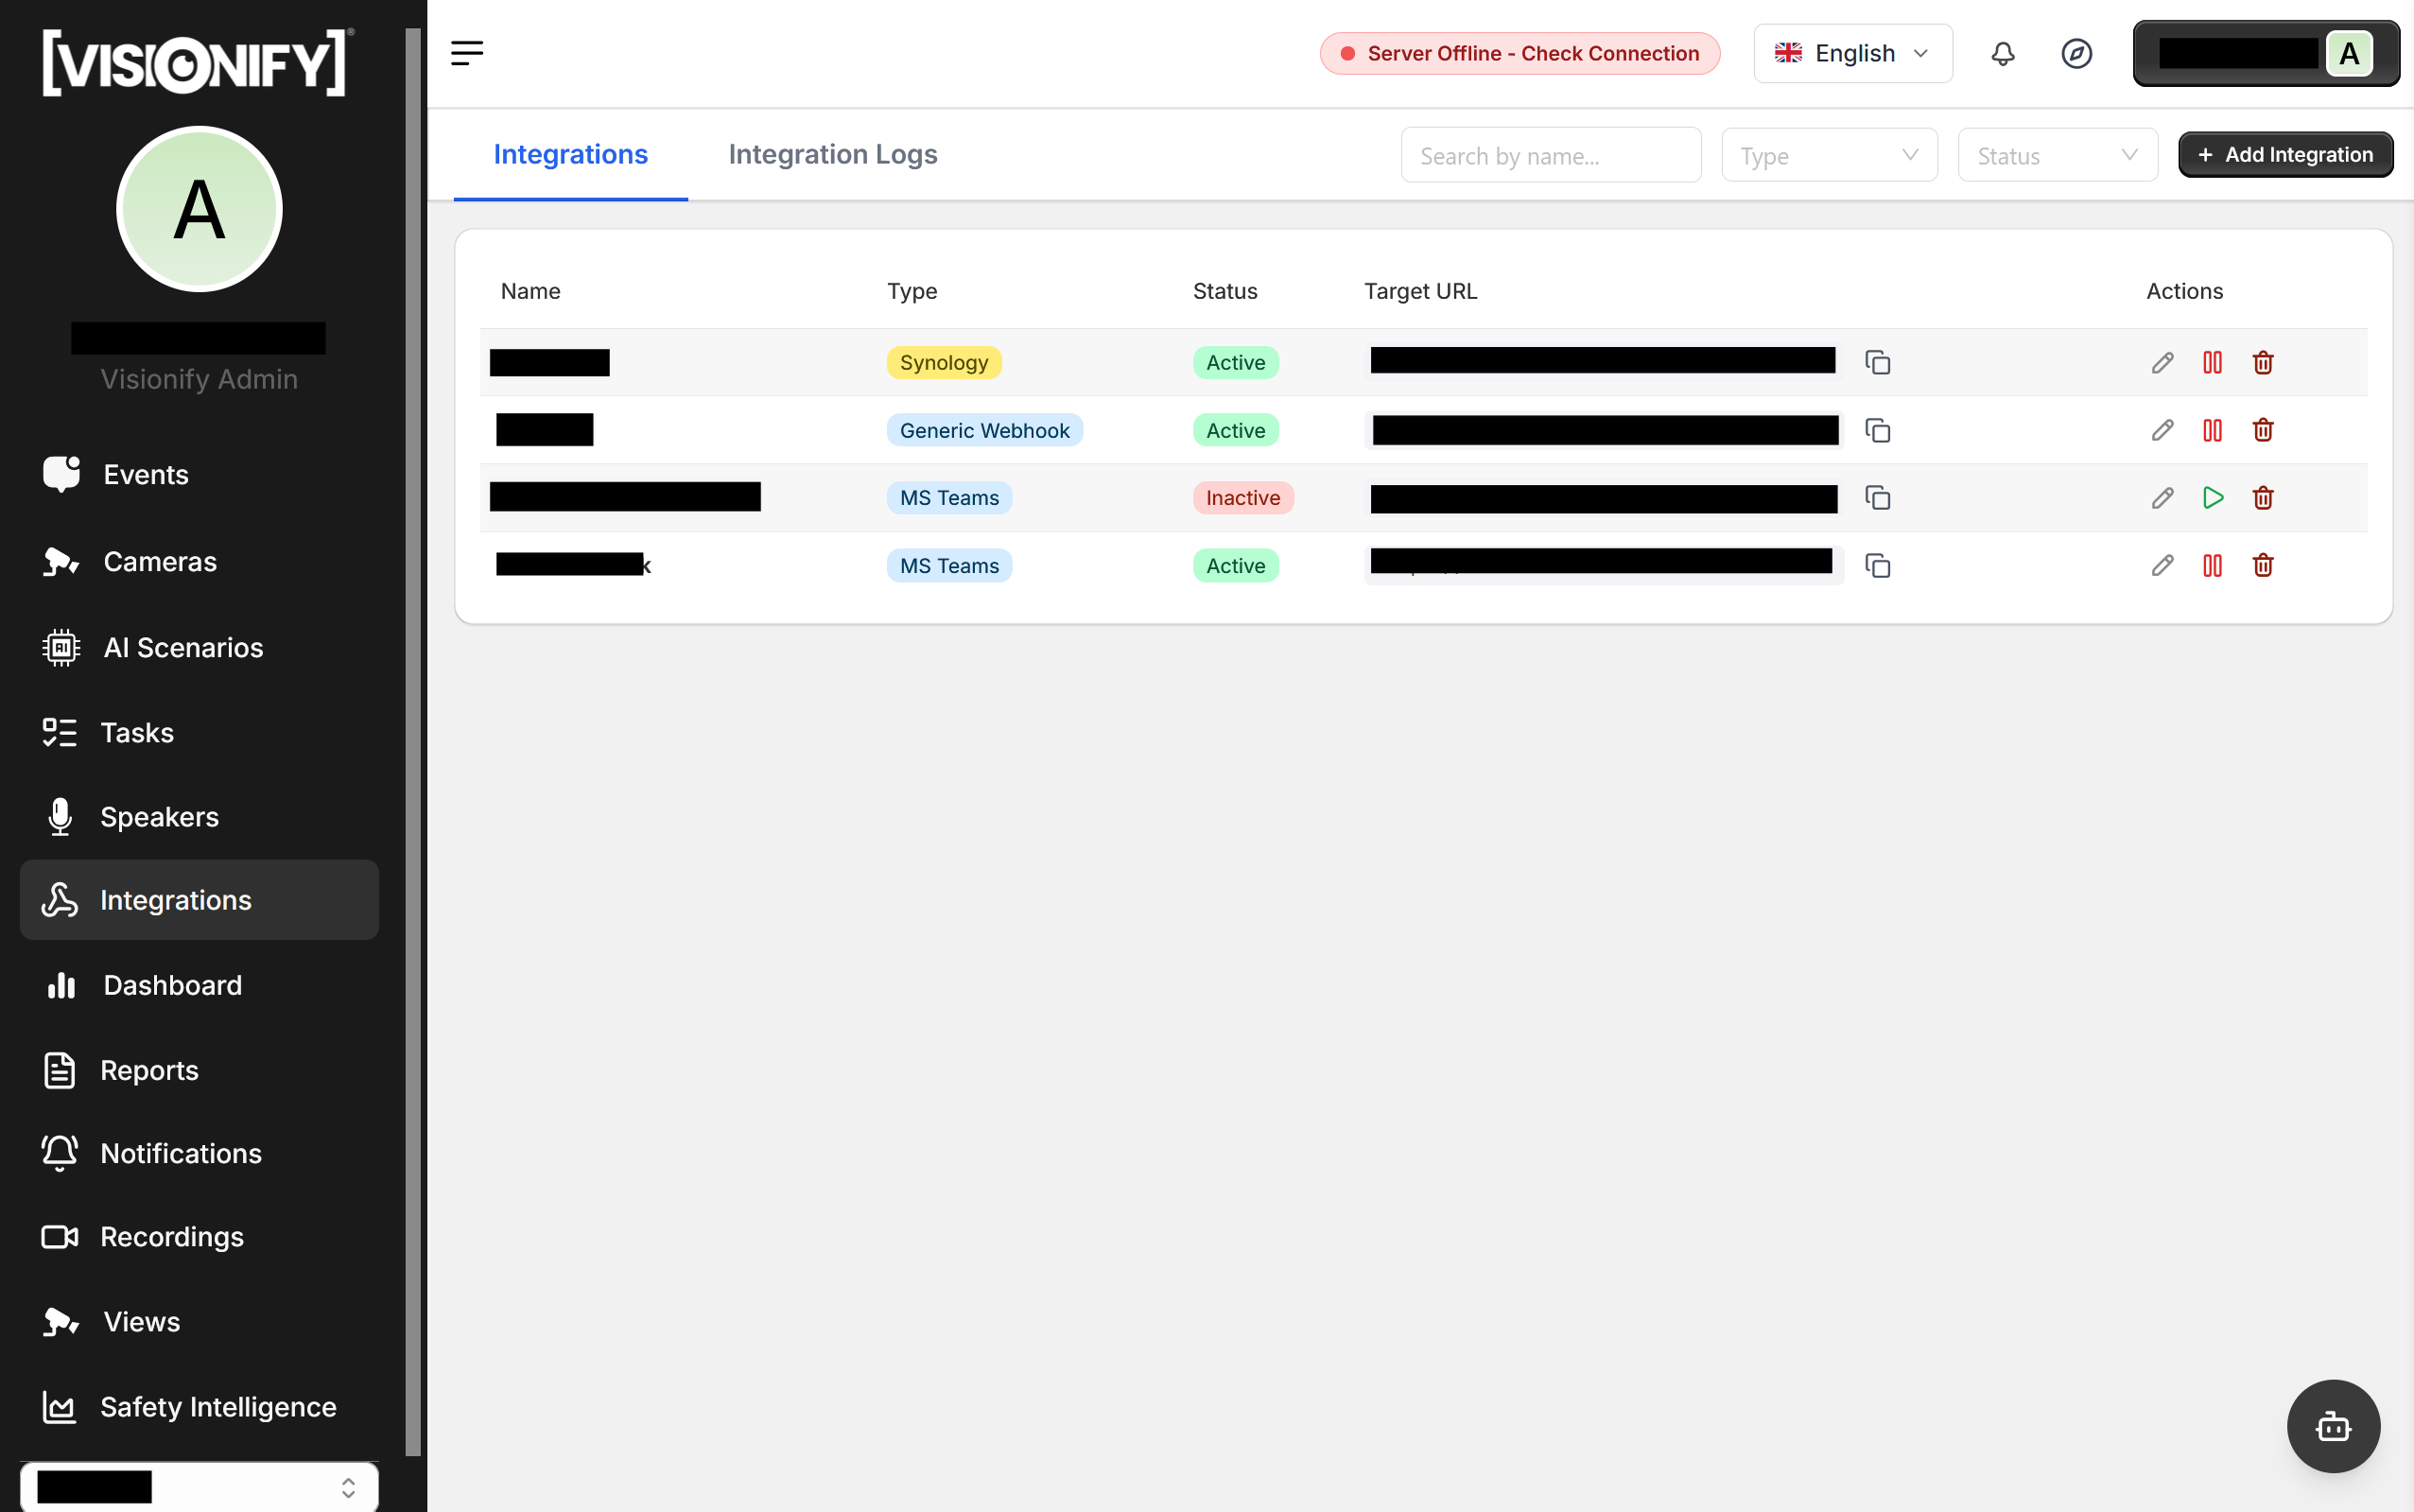Click the Actions column header
This screenshot has width=2414, height=1512.
click(x=2184, y=291)
